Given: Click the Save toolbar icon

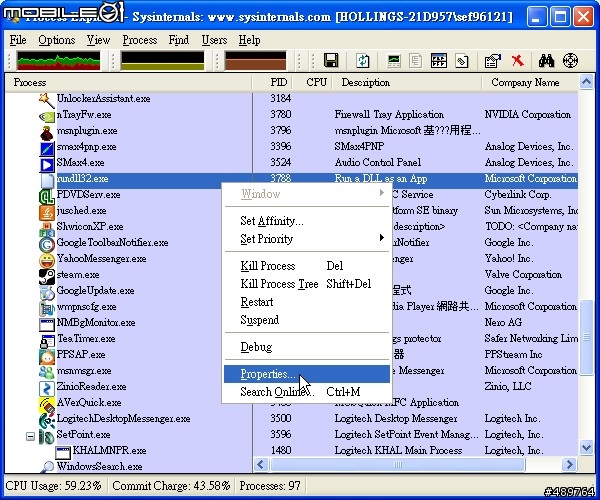Looking at the screenshot, I should (x=331, y=61).
